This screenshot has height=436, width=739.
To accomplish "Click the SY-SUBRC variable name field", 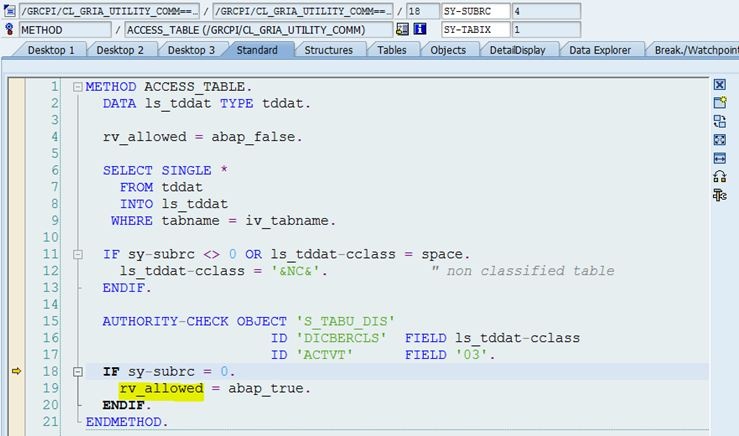I will pyautogui.click(x=476, y=11).
